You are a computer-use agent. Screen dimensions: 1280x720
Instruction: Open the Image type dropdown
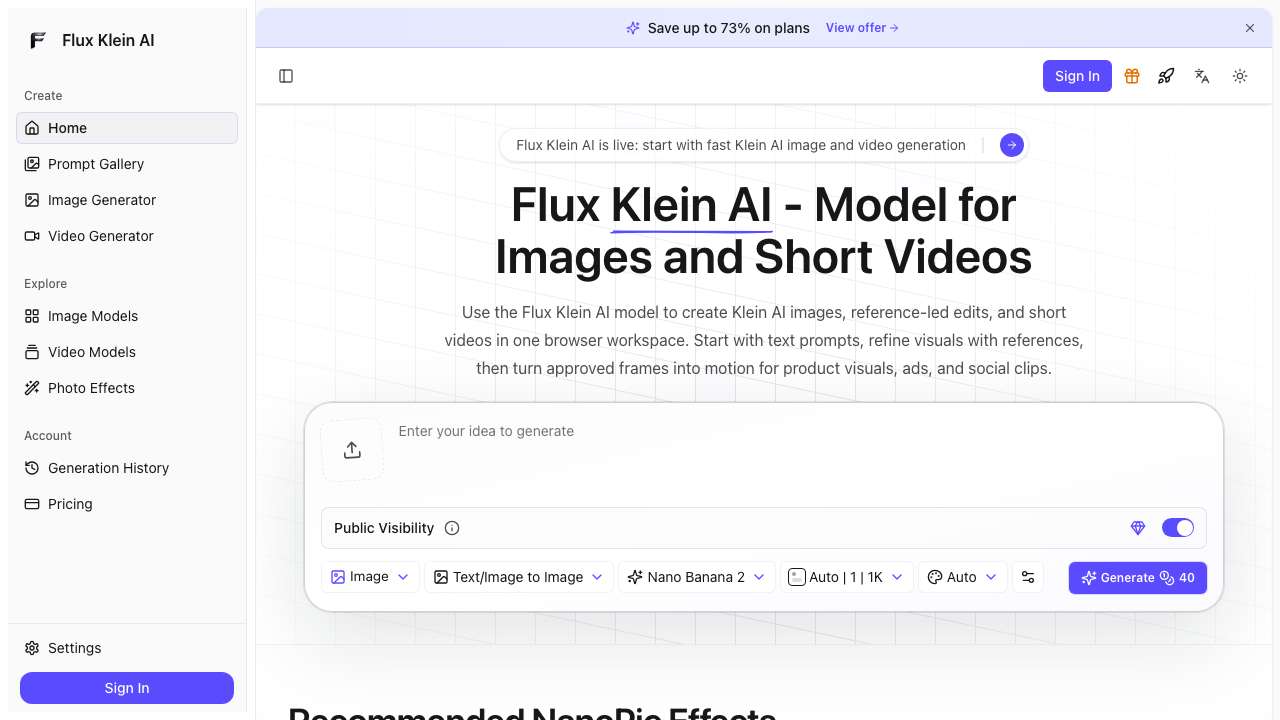pyautogui.click(x=370, y=577)
